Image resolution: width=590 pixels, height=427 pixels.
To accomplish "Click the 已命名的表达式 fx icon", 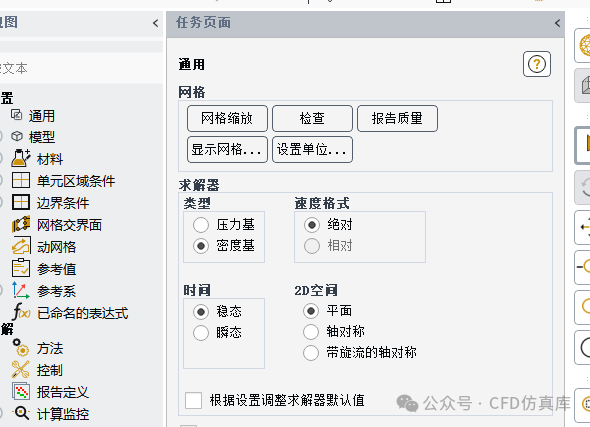I will (21, 312).
